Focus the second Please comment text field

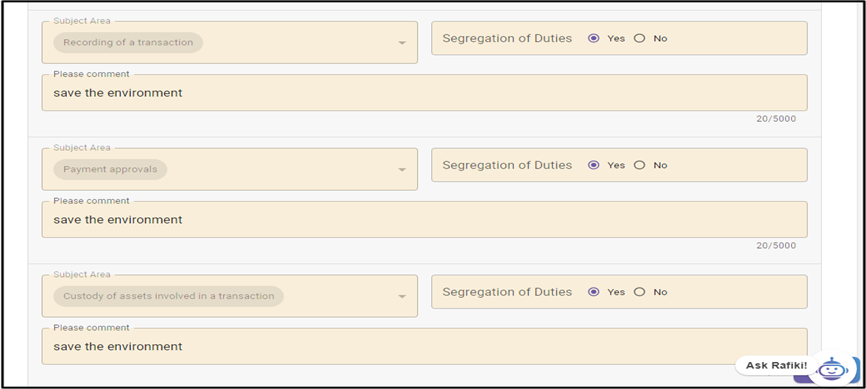[424, 219]
